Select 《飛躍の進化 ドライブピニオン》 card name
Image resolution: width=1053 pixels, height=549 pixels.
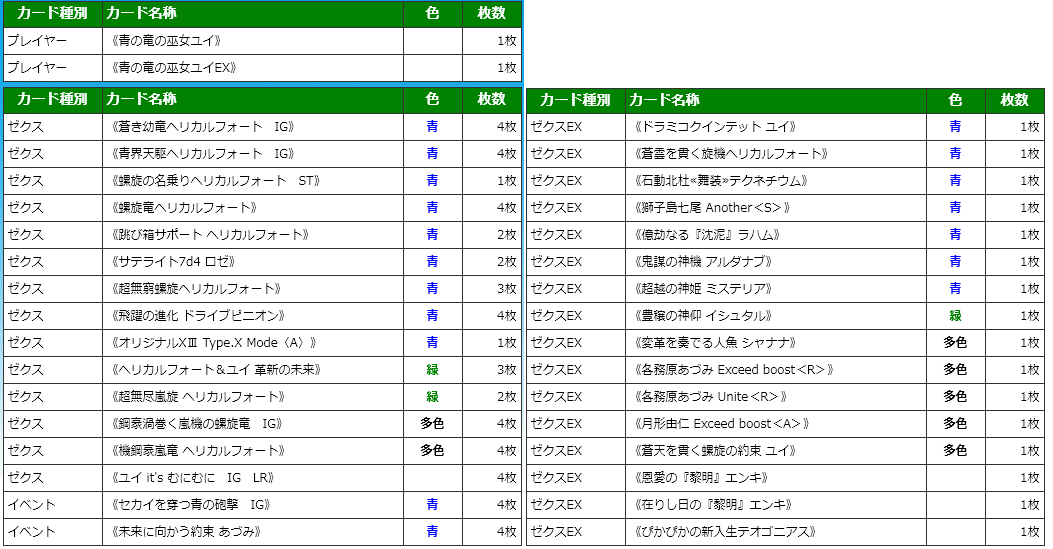click(x=199, y=315)
